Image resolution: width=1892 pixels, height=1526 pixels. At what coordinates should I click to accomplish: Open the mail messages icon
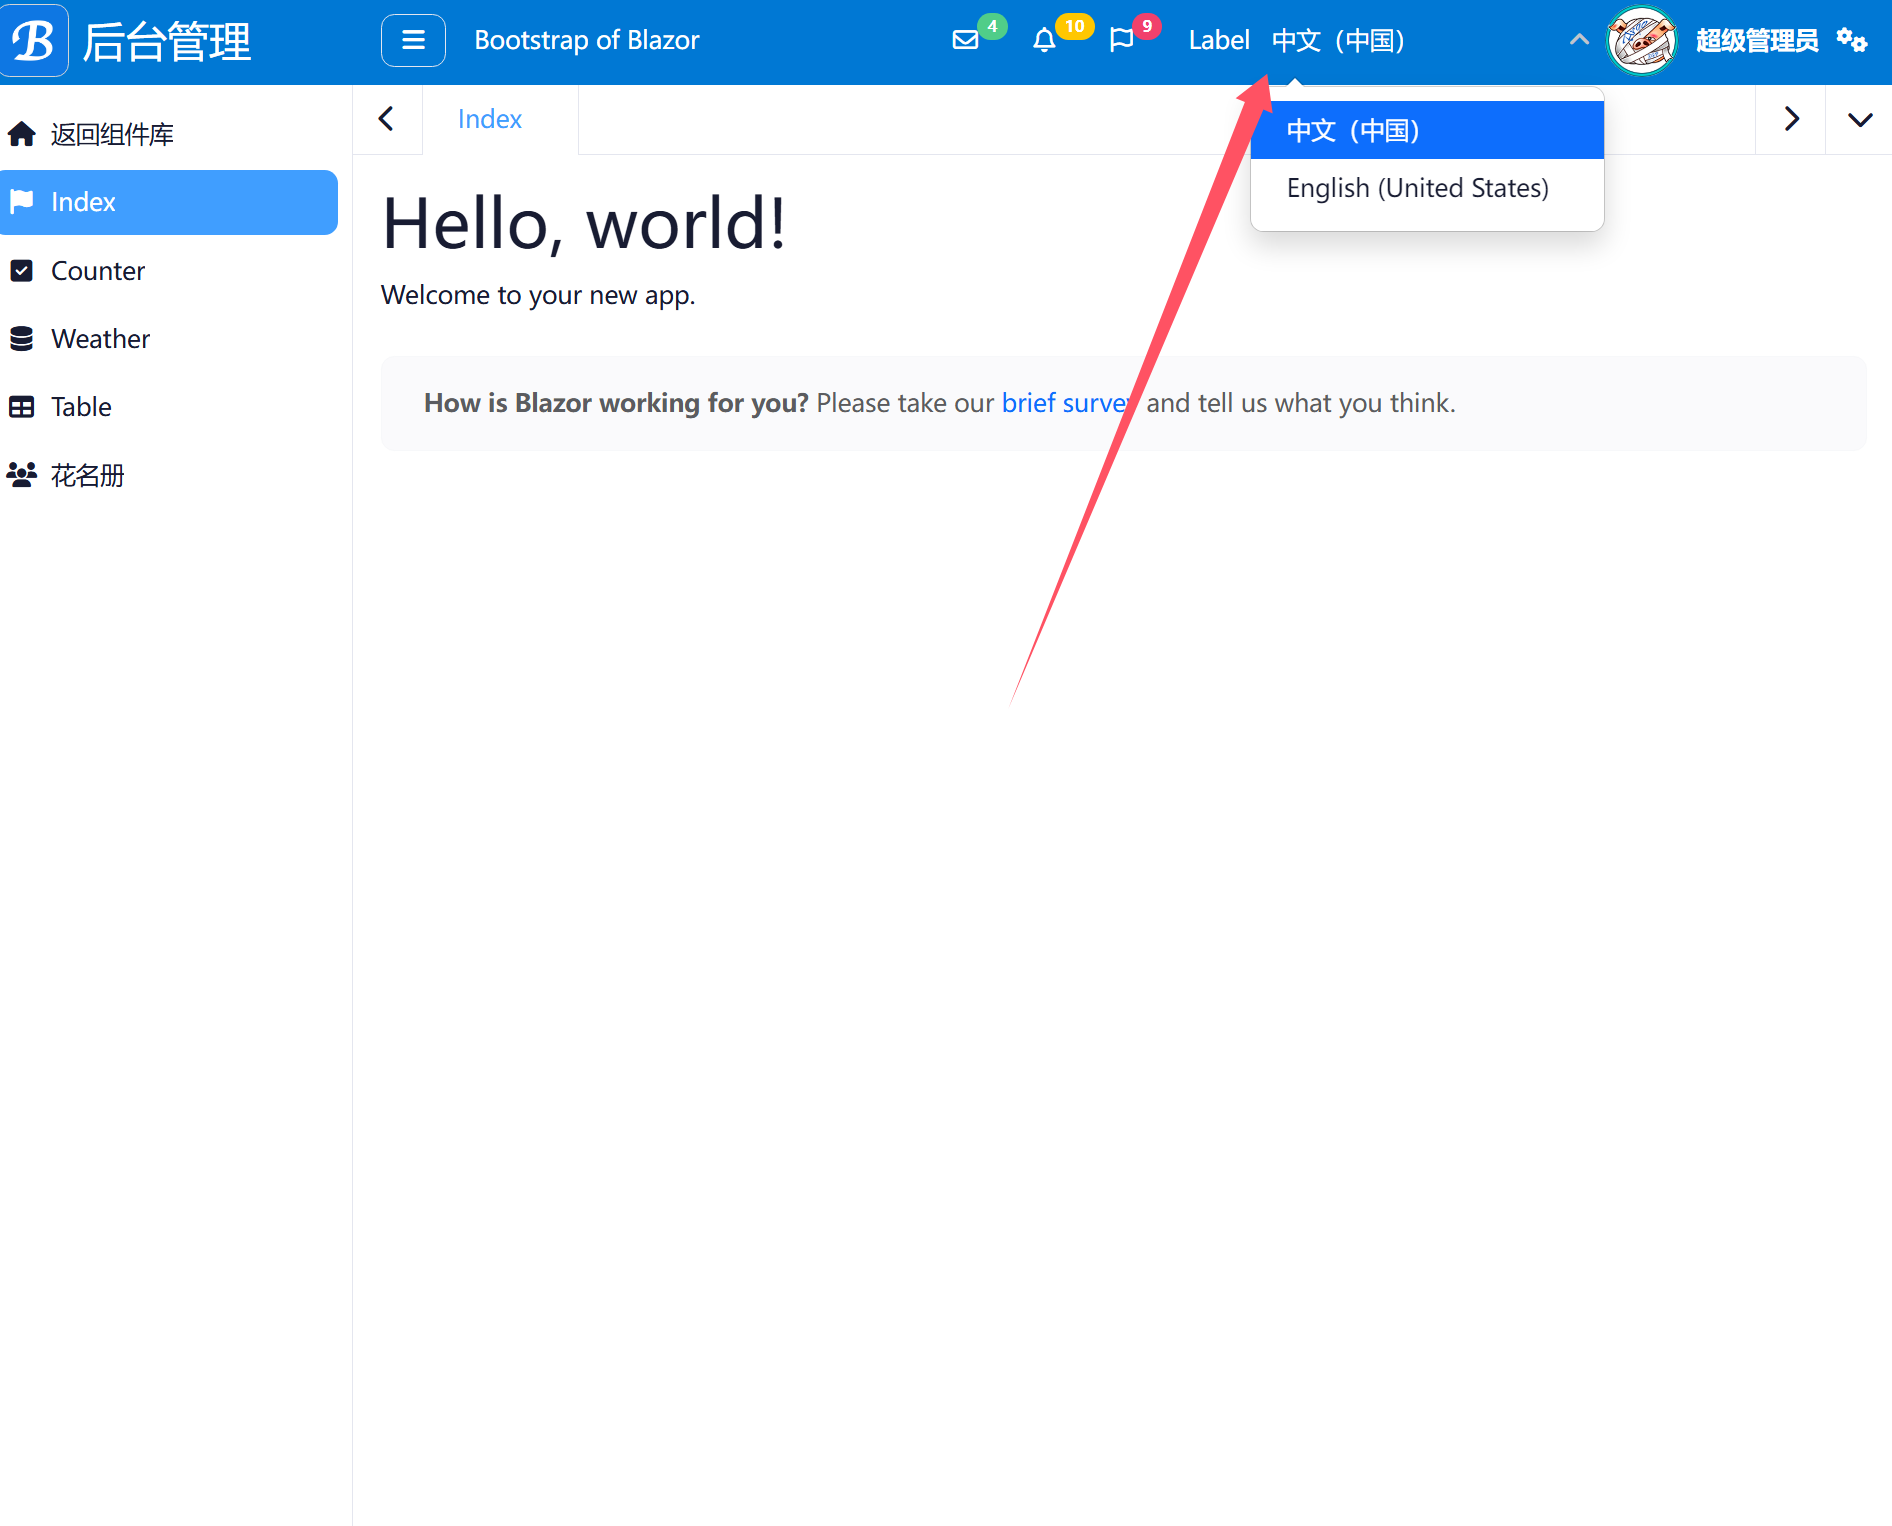(x=965, y=40)
